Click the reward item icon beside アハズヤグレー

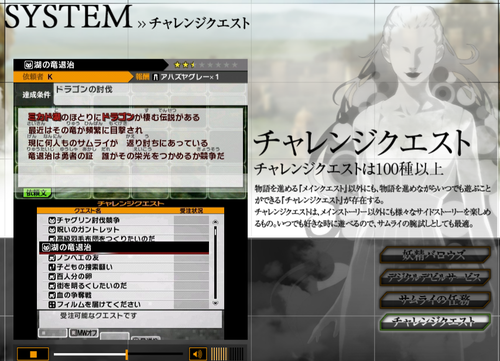pos(155,77)
